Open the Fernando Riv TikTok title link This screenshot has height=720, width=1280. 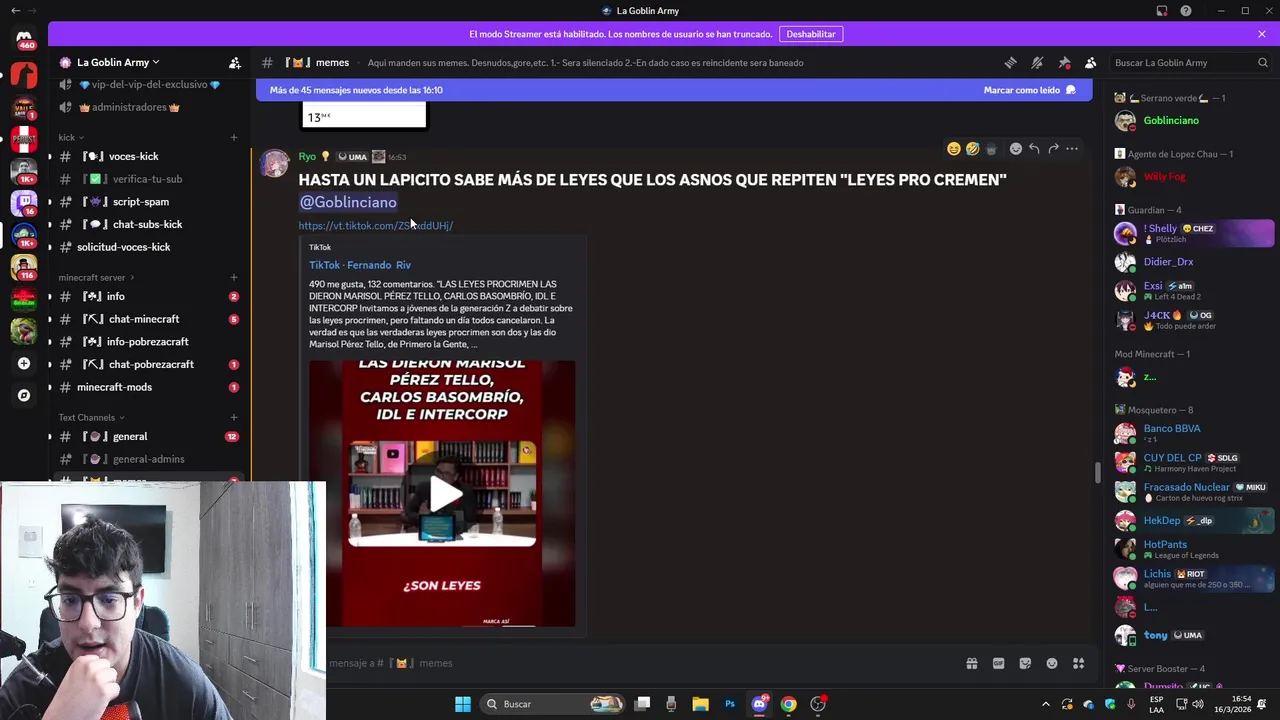(360, 265)
